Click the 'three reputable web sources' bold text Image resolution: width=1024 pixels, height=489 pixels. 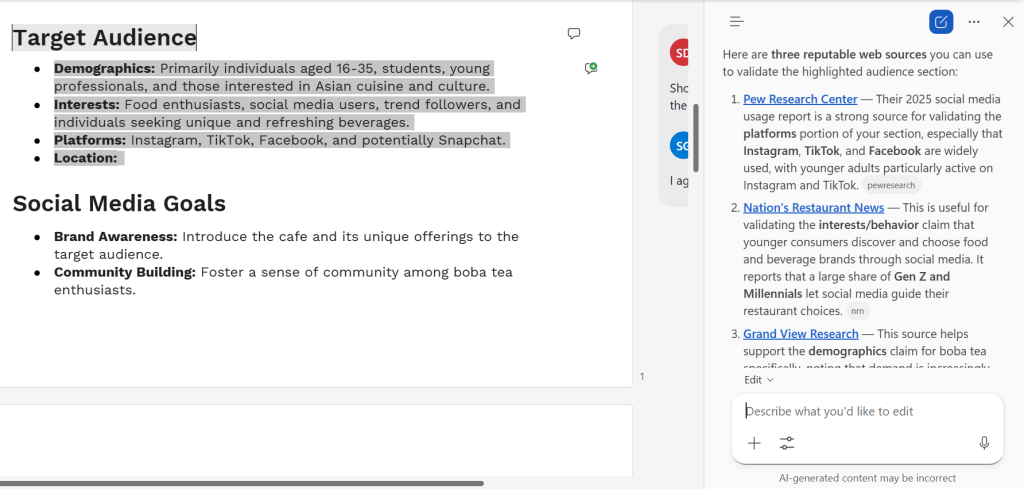click(x=848, y=54)
